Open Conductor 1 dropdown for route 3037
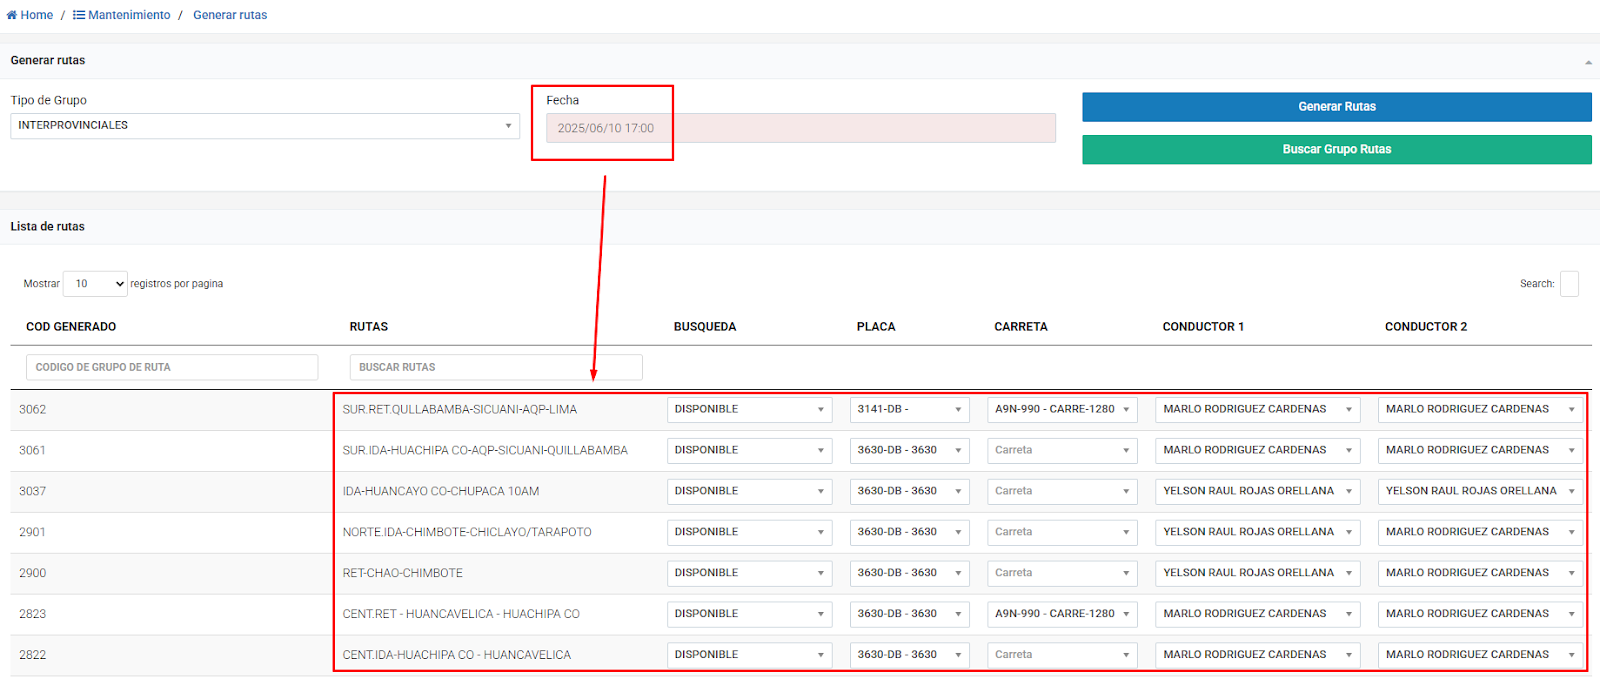Image resolution: width=1600 pixels, height=679 pixels. (x=1257, y=492)
